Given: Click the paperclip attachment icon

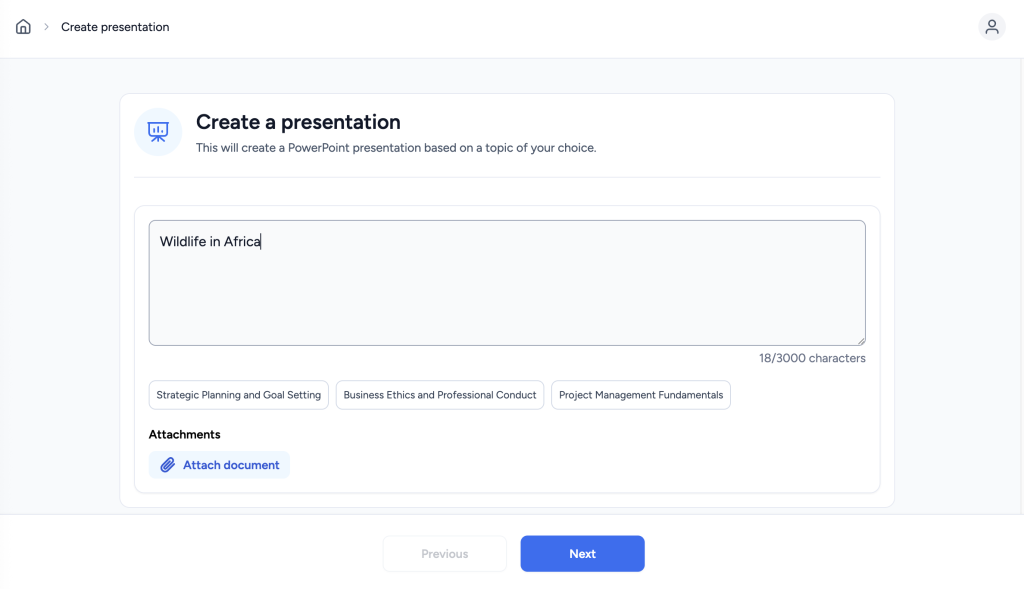Looking at the screenshot, I should pyautogui.click(x=168, y=465).
